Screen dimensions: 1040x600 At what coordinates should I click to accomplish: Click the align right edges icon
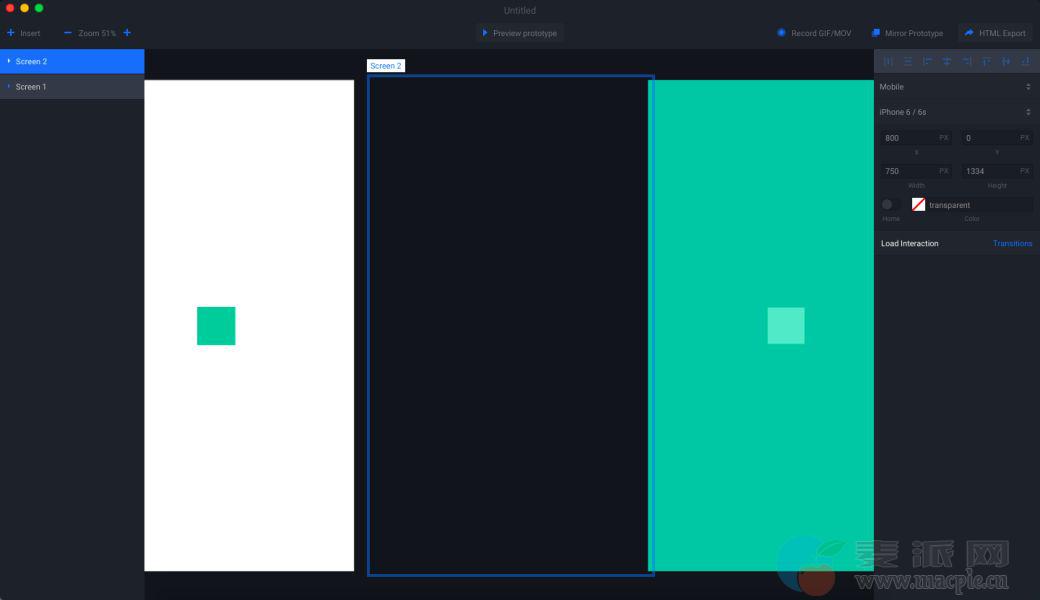click(x=967, y=61)
